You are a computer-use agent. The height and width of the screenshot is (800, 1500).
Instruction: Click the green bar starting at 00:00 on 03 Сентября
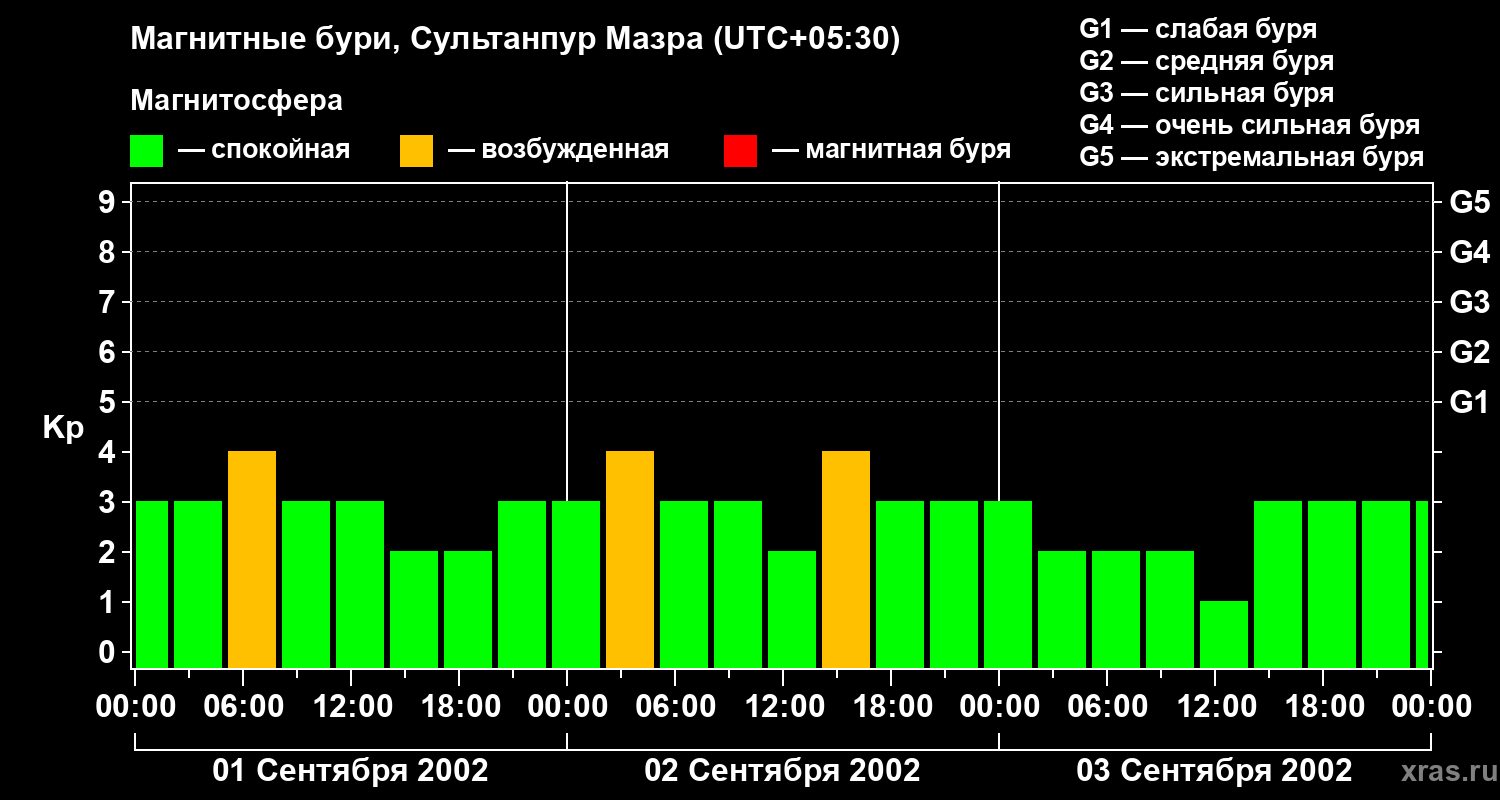(1008, 585)
